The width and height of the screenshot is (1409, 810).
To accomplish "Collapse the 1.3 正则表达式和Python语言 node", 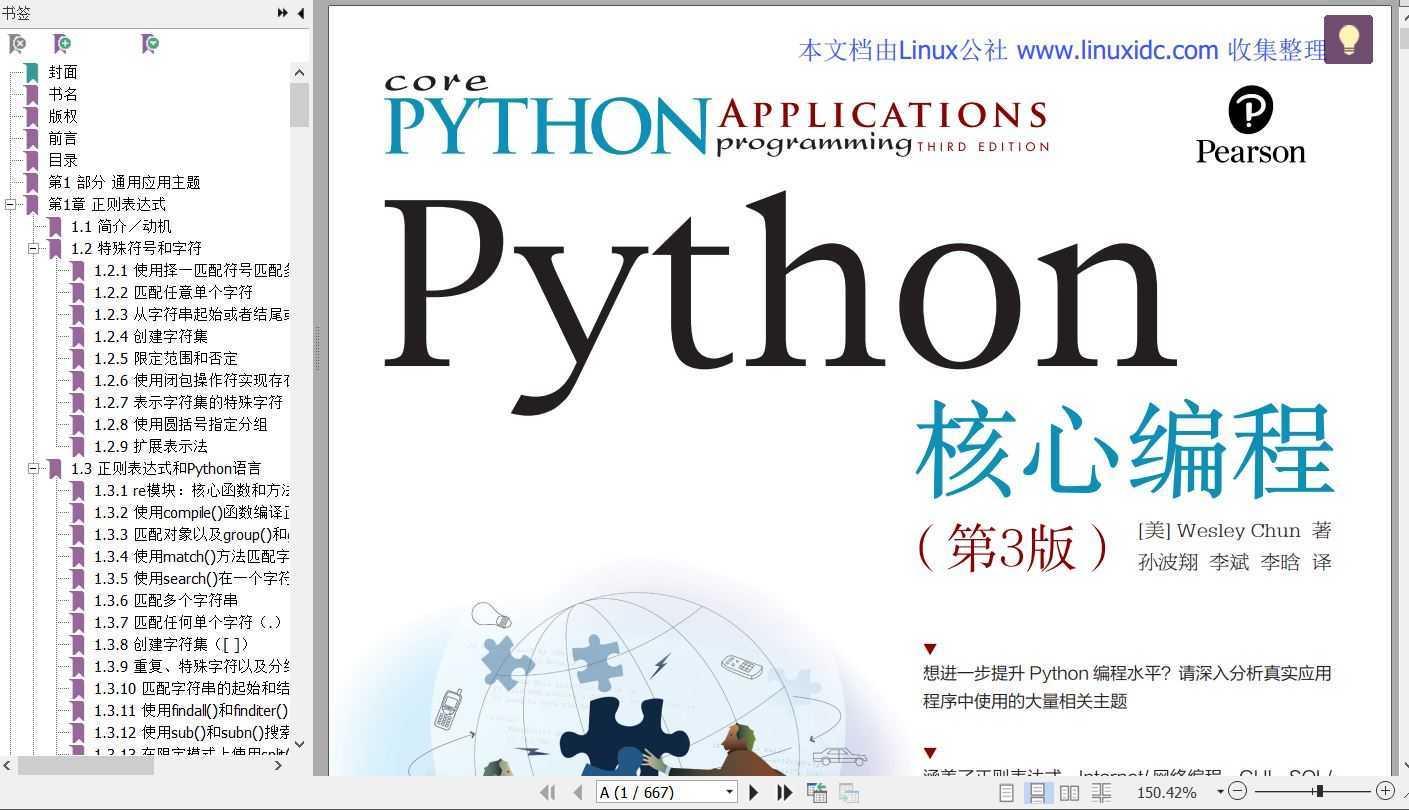I will click(x=33, y=468).
